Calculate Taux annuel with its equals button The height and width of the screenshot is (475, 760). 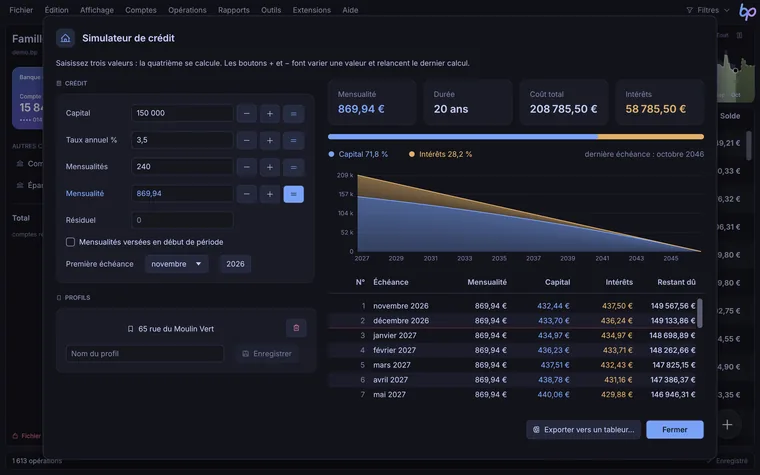pyautogui.click(x=293, y=141)
